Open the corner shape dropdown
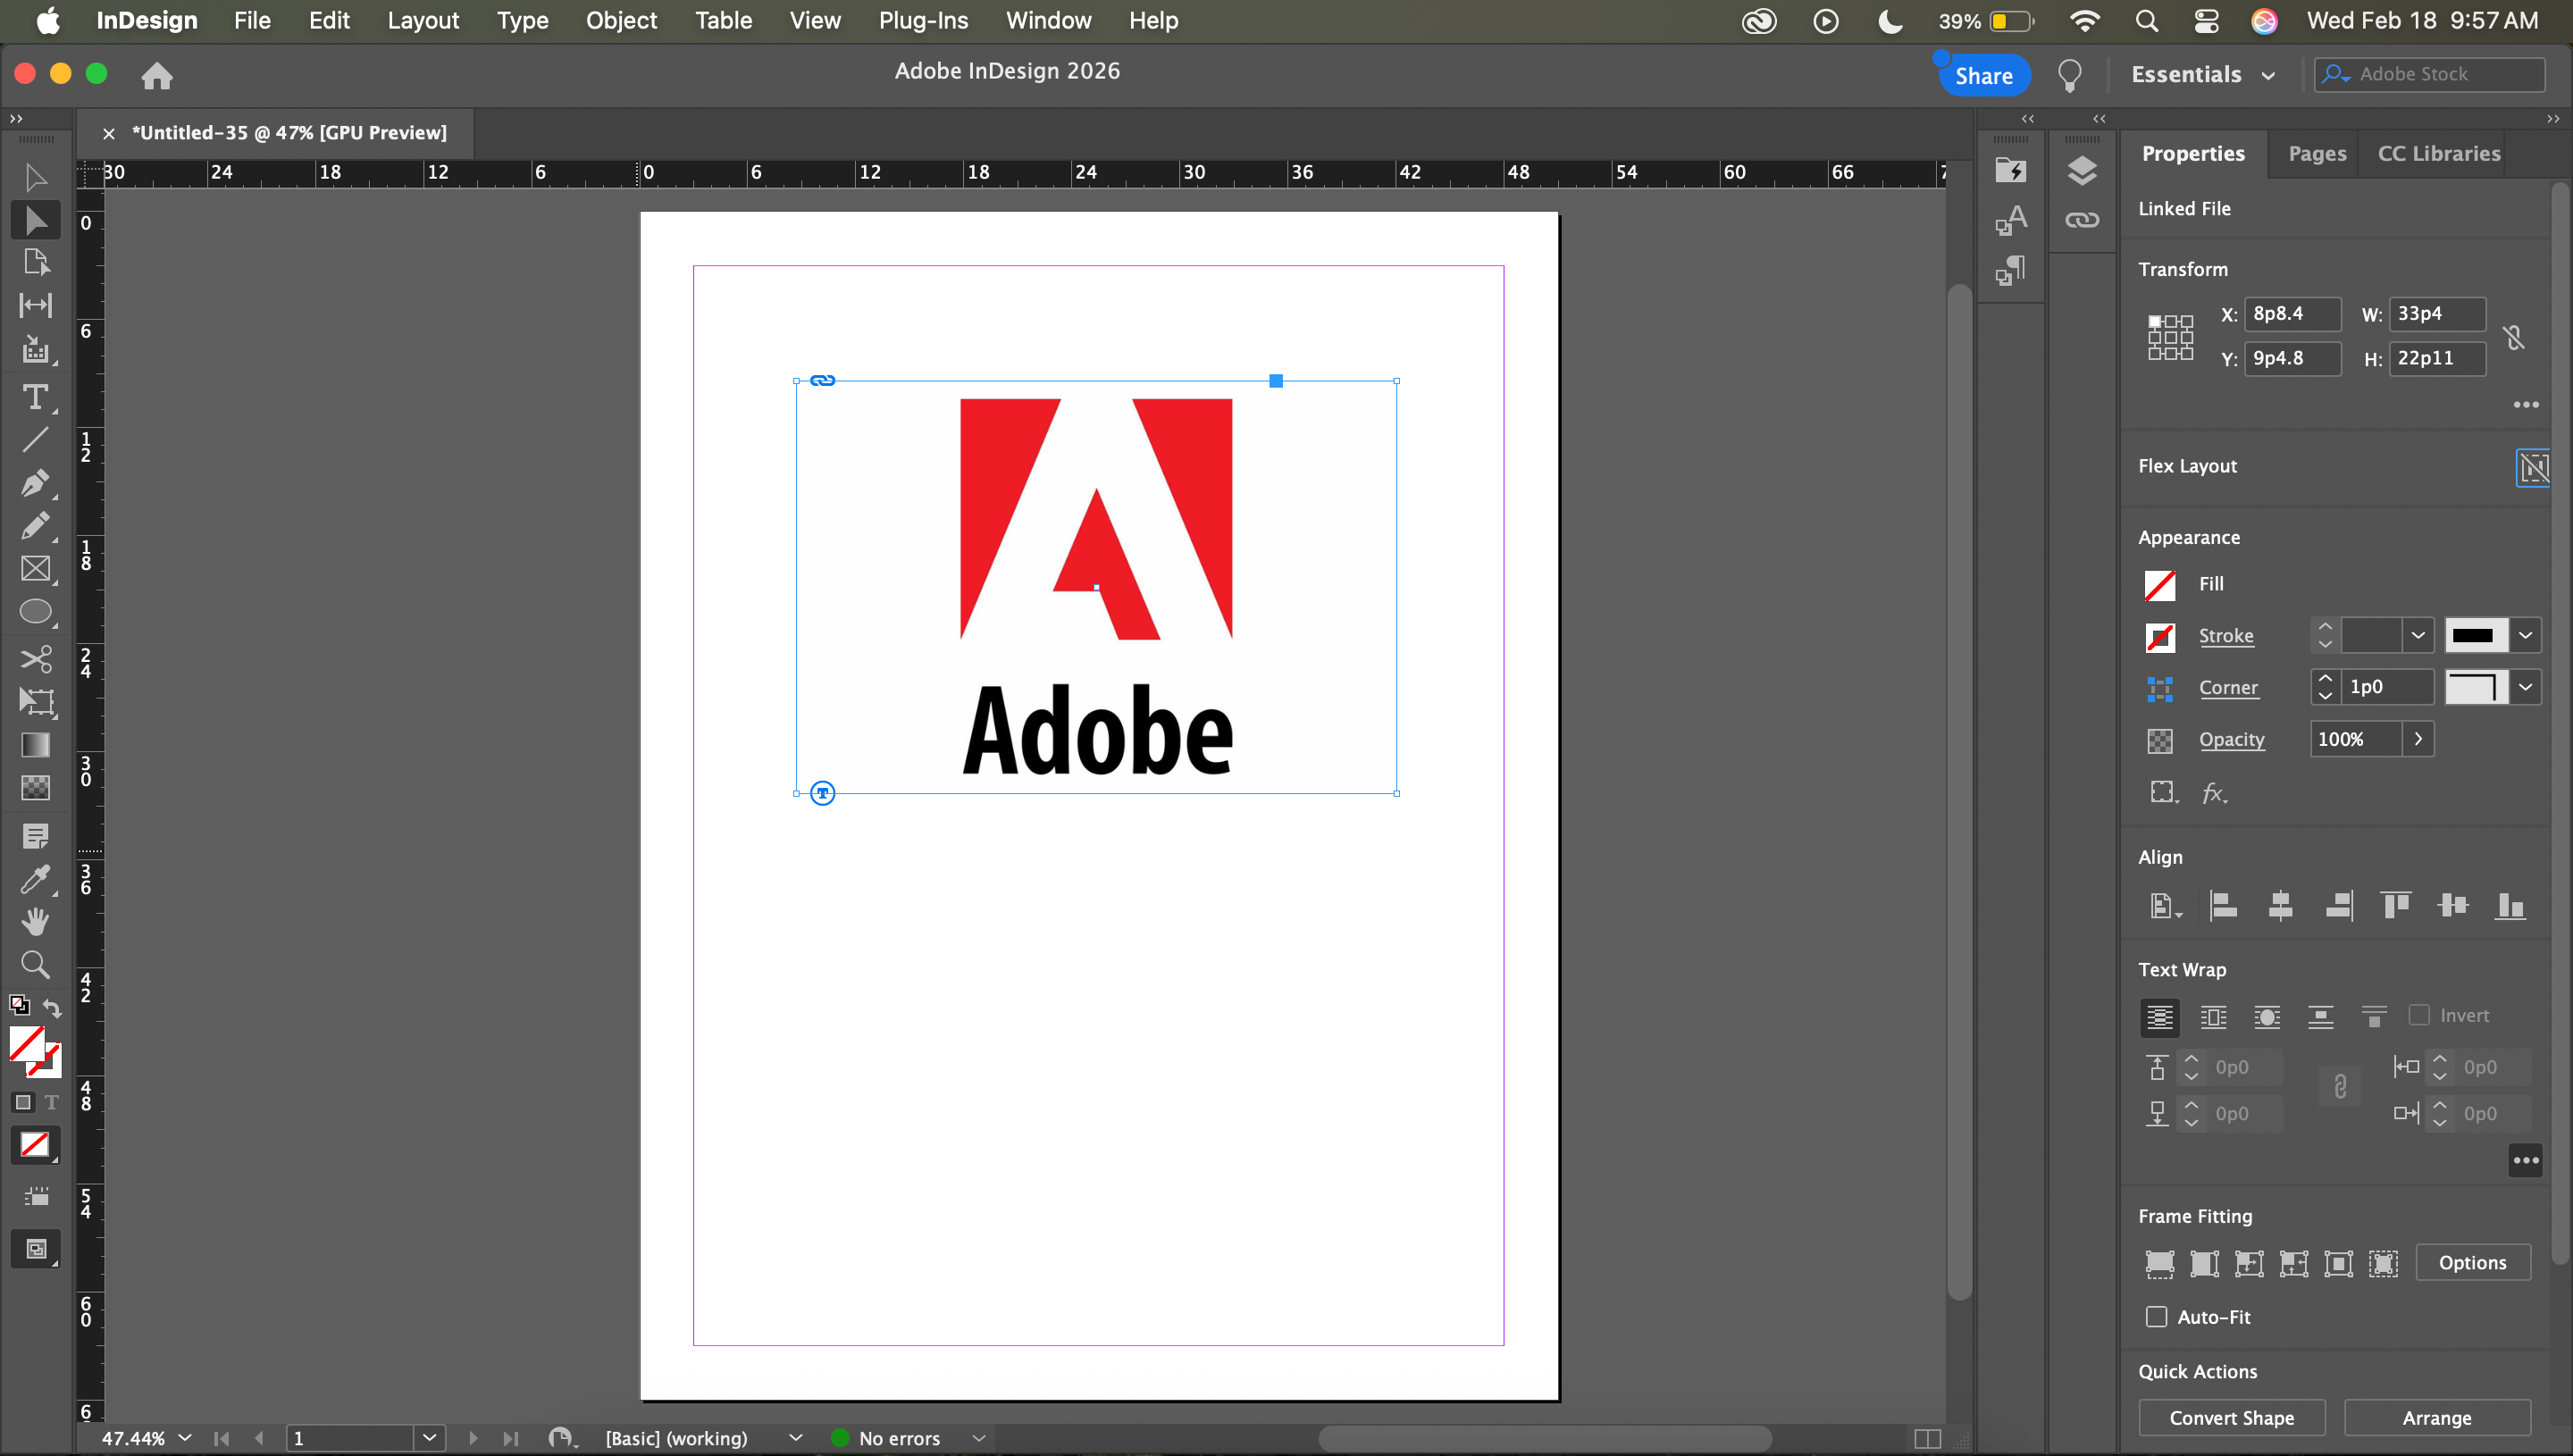 (x=2525, y=687)
